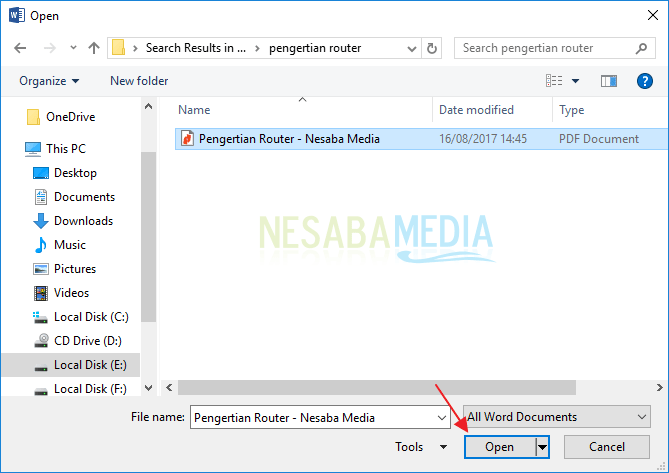Image resolution: width=669 pixels, height=473 pixels.
Task: Click date '16/08/2017 14:45' cell
Action: click(x=483, y=139)
